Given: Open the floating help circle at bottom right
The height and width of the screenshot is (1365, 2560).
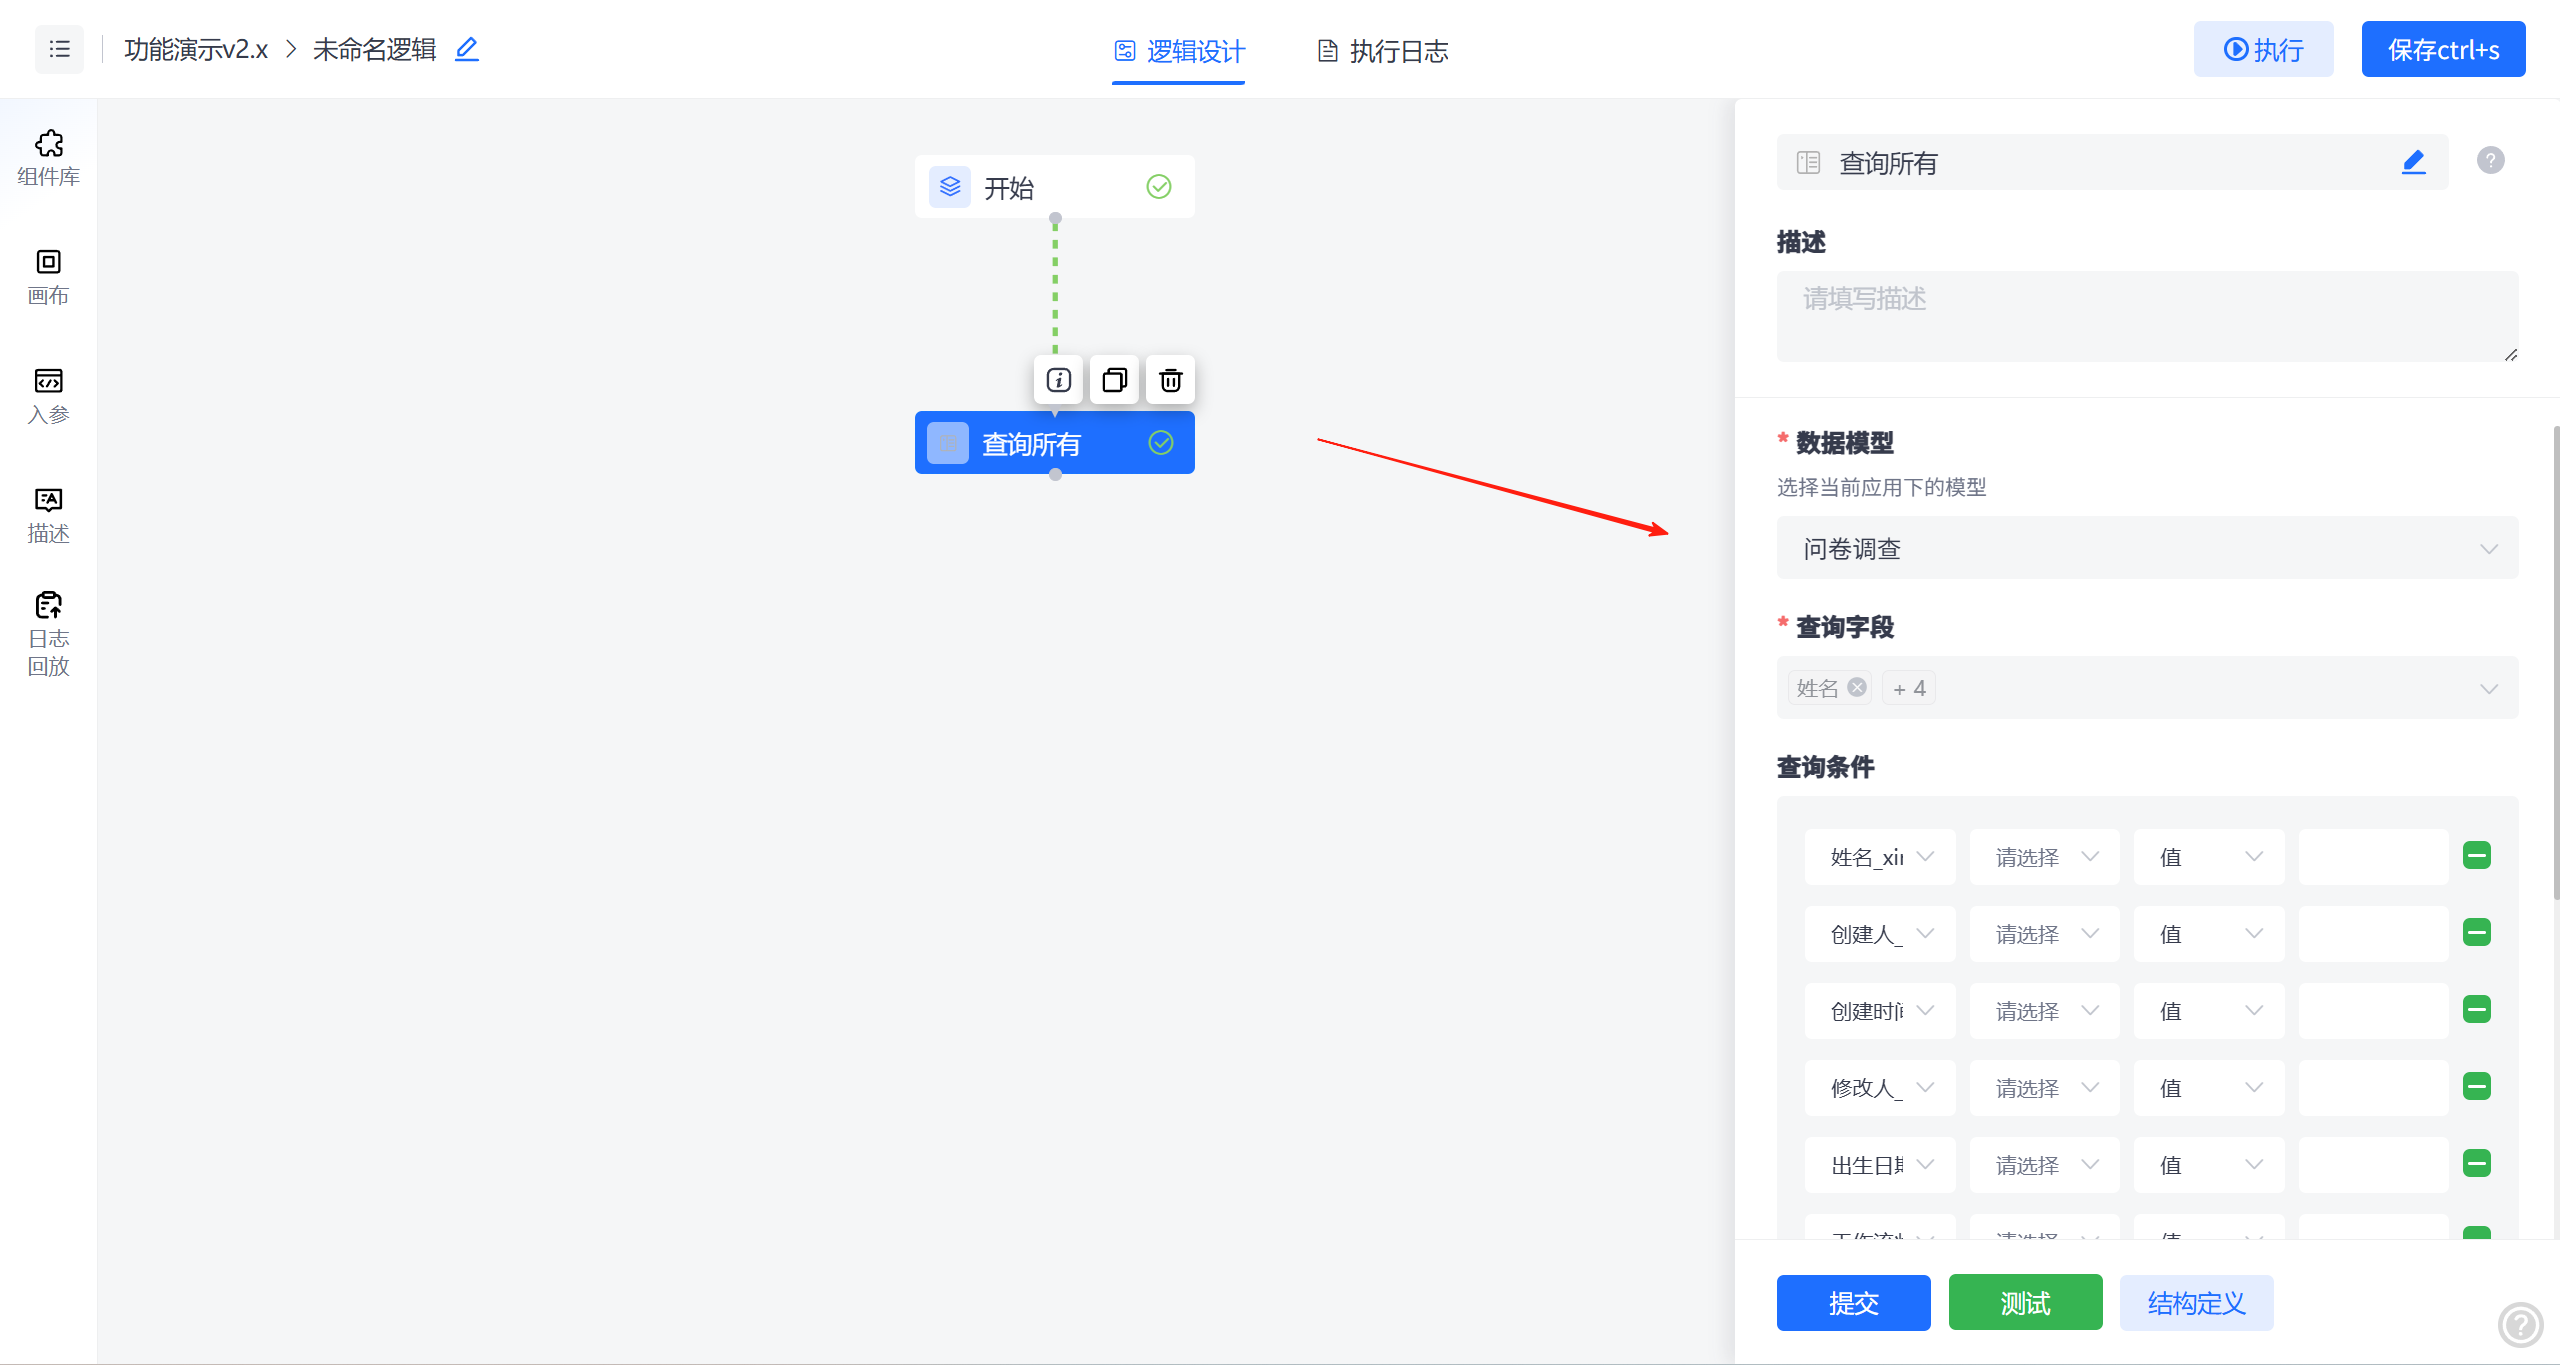Looking at the screenshot, I should coord(2520,1325).
